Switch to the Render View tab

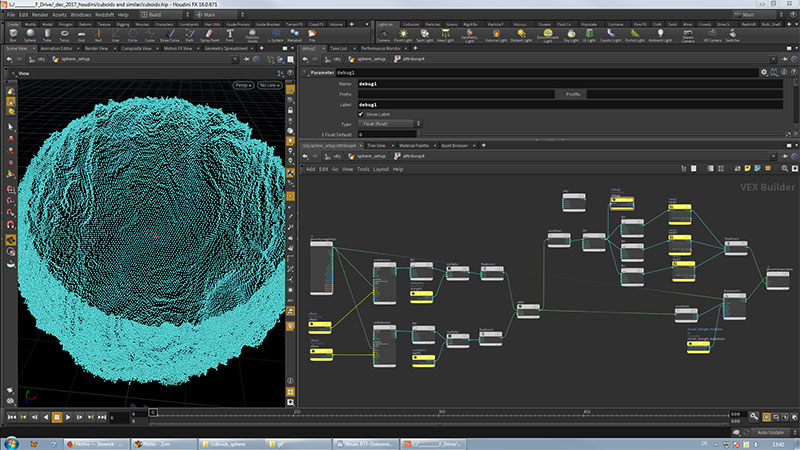[x=96, y=48]
